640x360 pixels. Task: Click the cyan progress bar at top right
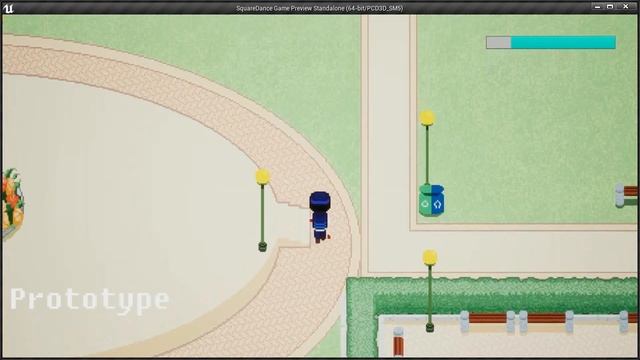click(x=551, y=42)
